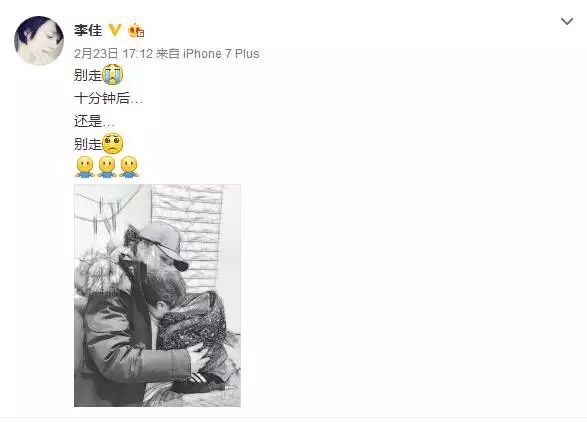Click the second 别走 text
This screenshot has width=587, height=422.
coord(88,144)
